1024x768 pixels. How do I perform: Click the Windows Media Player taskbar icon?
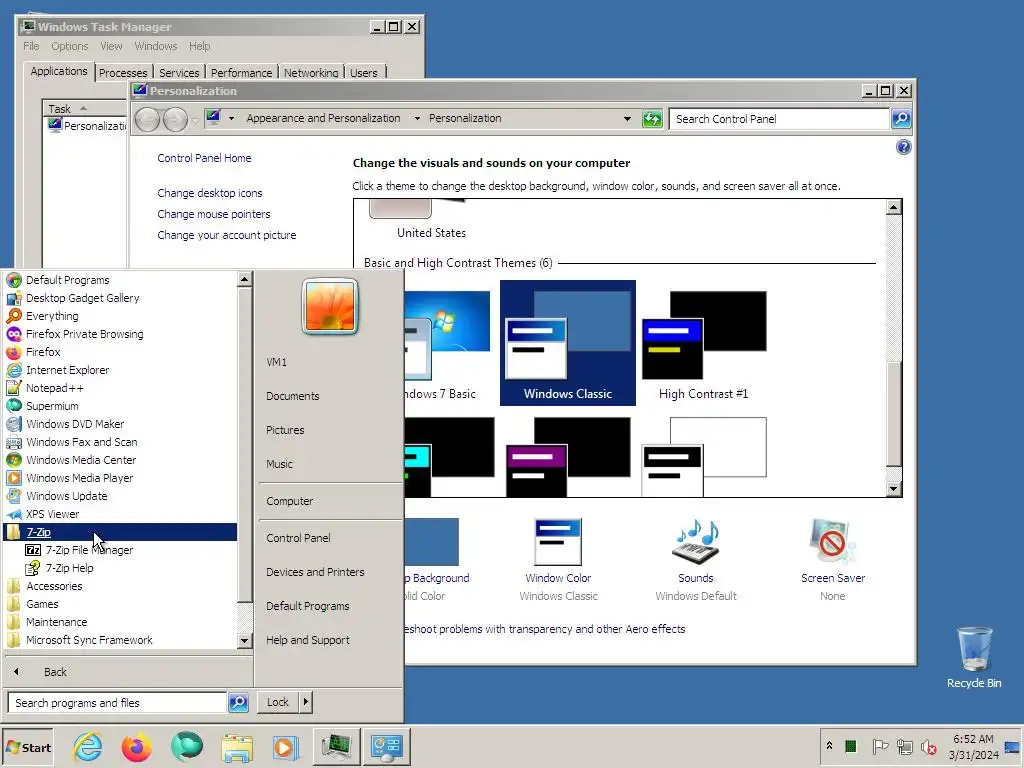(285, 746)
